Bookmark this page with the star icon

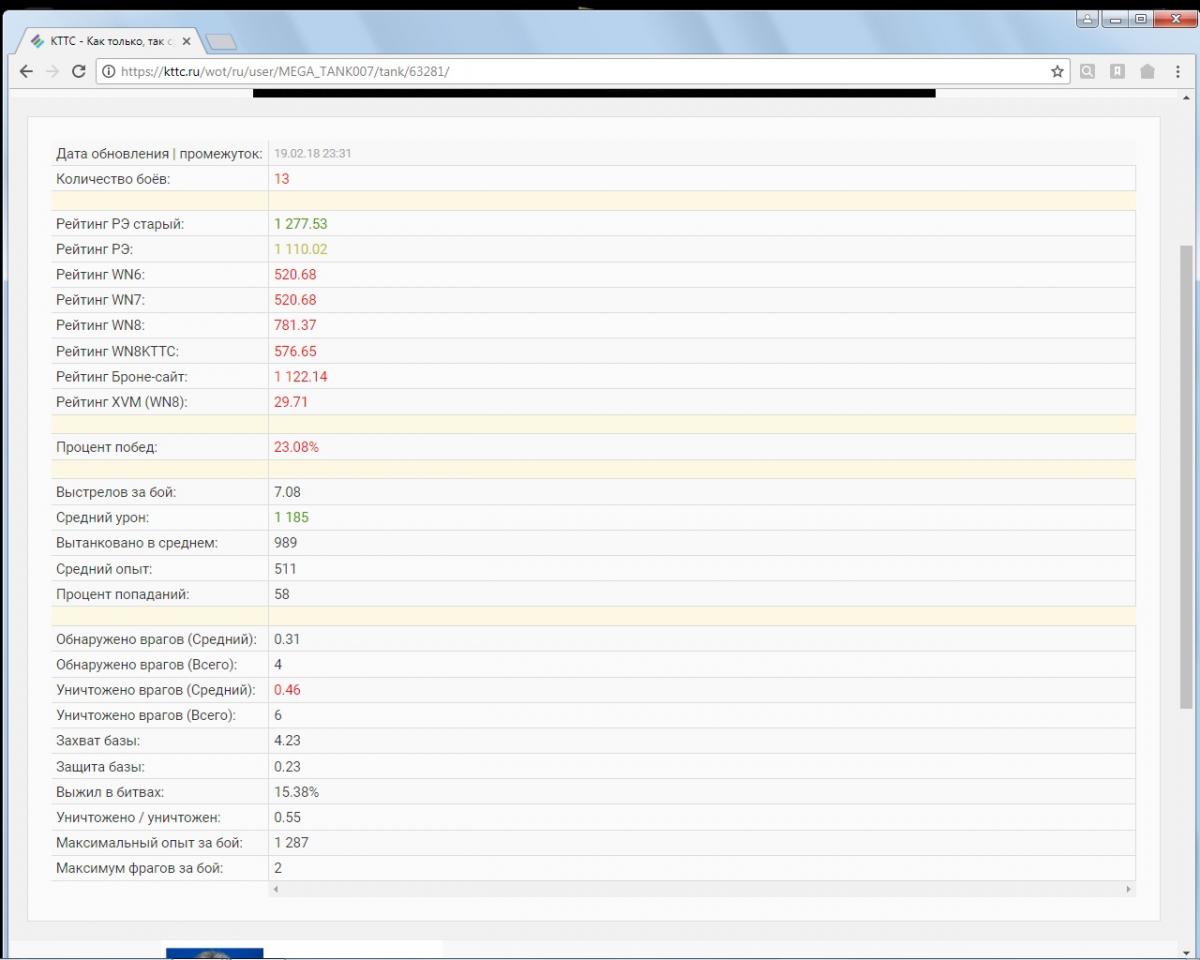pyautogui.click(x=1057, y=71)
